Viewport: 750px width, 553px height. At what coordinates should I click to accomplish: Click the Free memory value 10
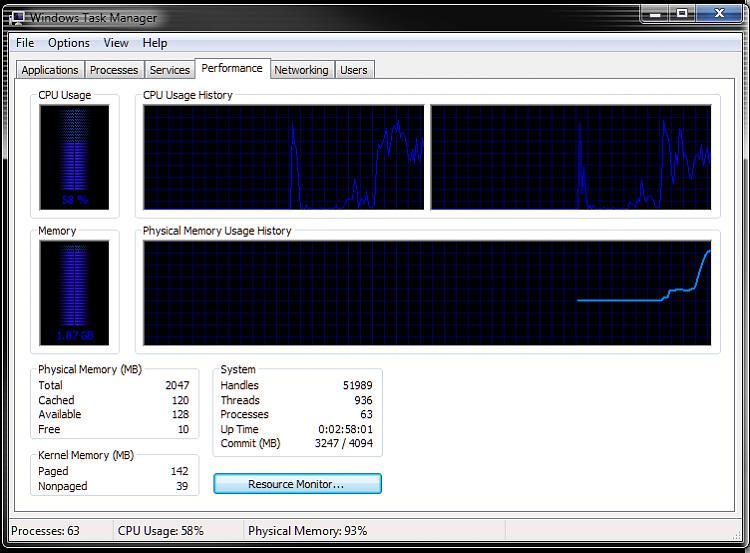(183, 429)
